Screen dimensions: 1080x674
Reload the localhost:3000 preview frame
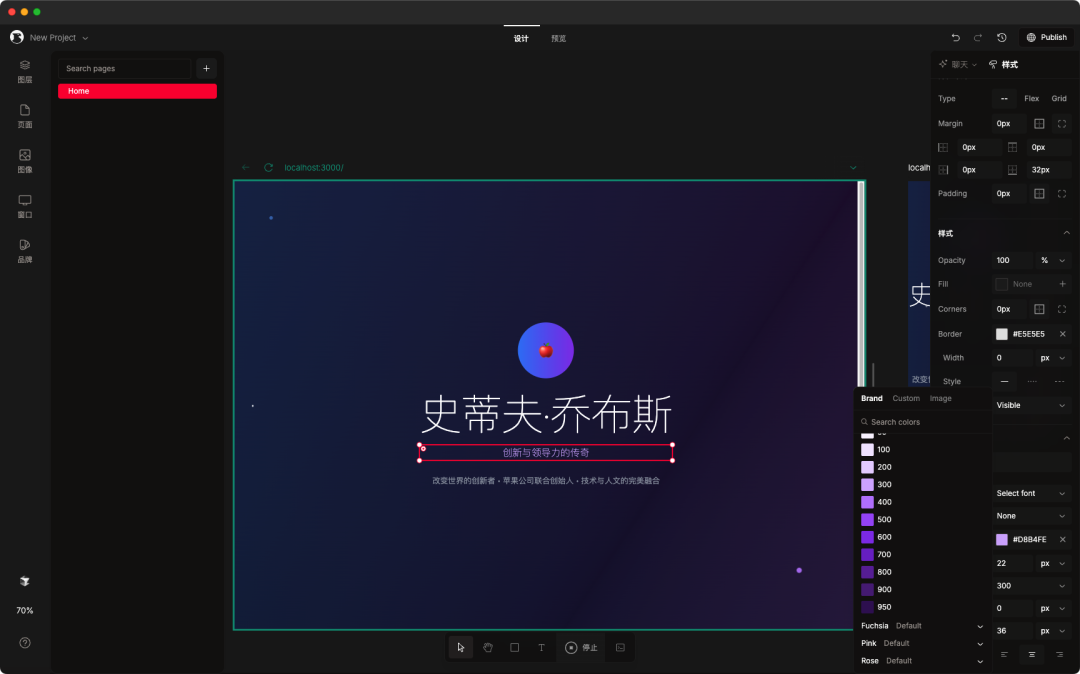(269, 167)
